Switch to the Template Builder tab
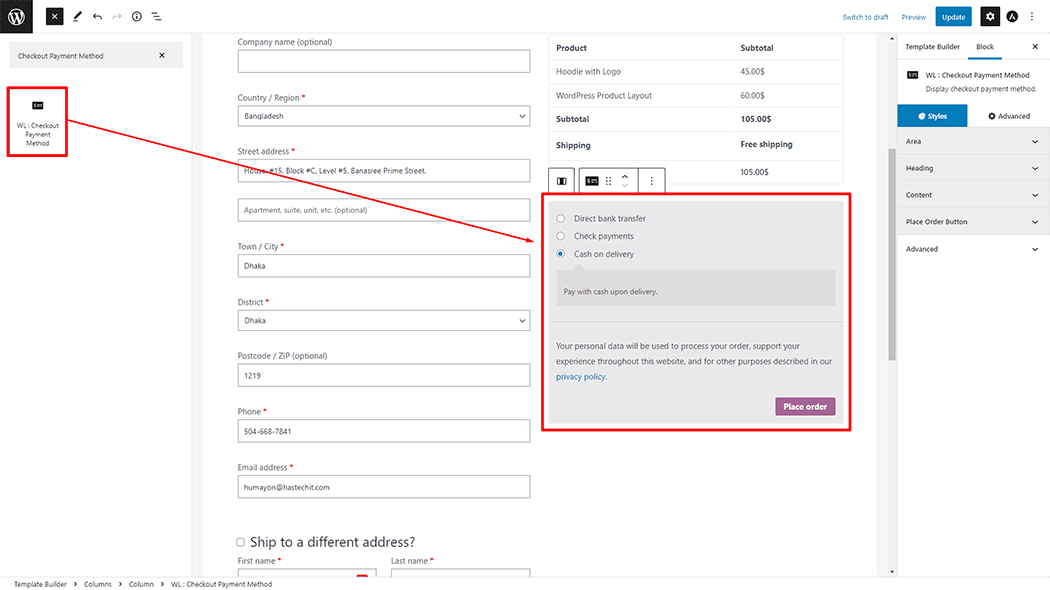The width and height of the screenshot is (1050, 590). (x=932, y=47)
